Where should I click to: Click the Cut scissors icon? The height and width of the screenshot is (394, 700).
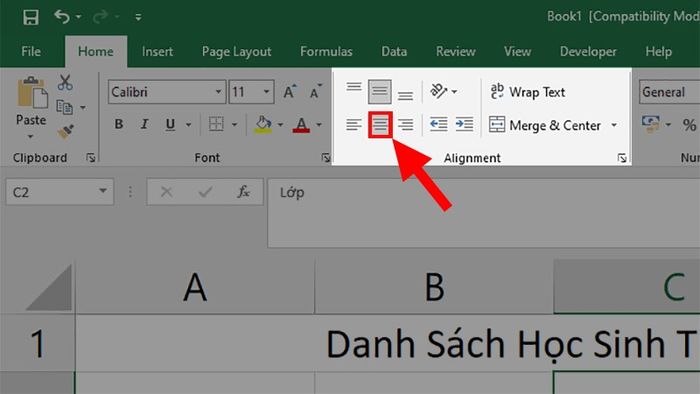point(65,83)
